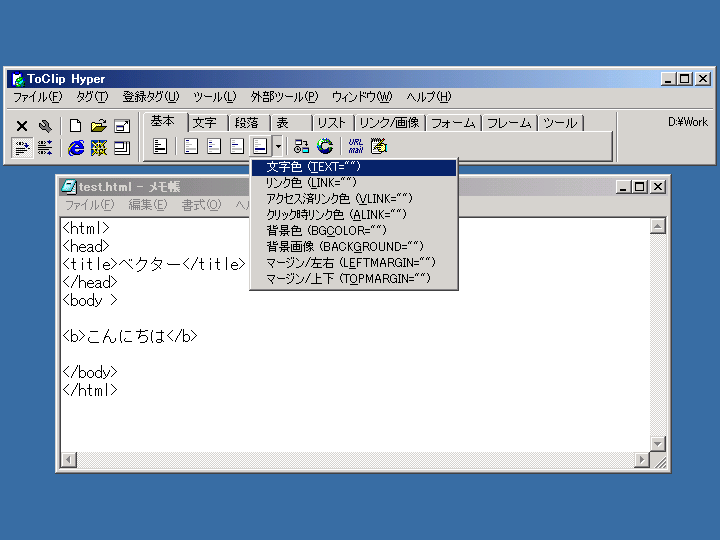Click first HTML template icon in 基本 tab
Screen dimensions: 720x540
point(160,146)
